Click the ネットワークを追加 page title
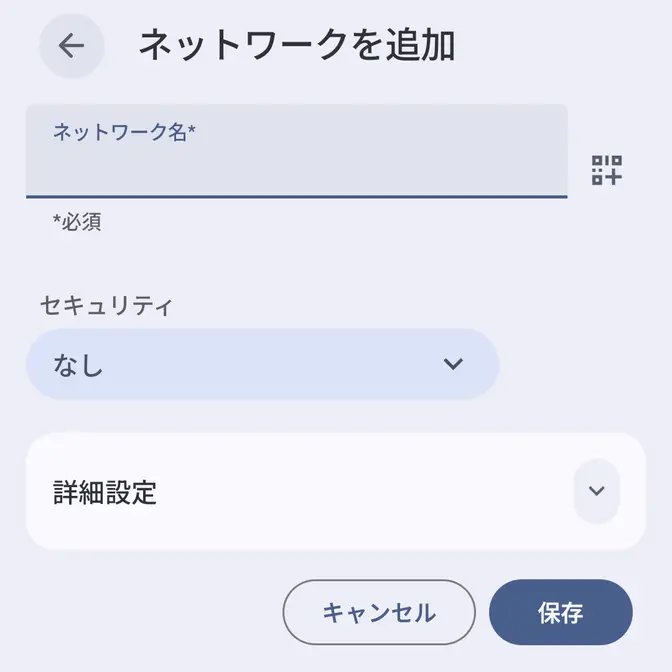The height and width of the screenshot is (672, 672). 296,46
